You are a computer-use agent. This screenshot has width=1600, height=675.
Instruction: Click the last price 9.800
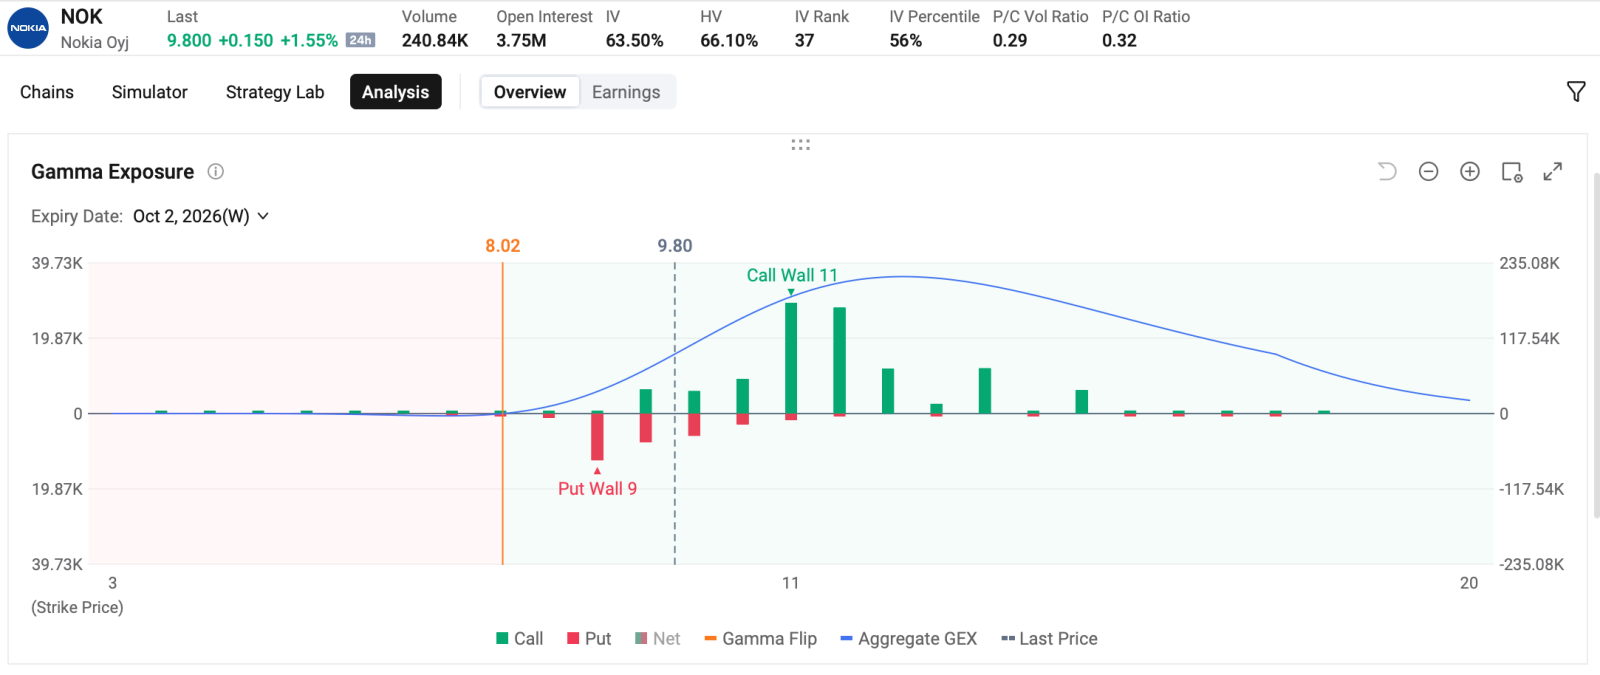pyautogui.click(x=189, y=40)
